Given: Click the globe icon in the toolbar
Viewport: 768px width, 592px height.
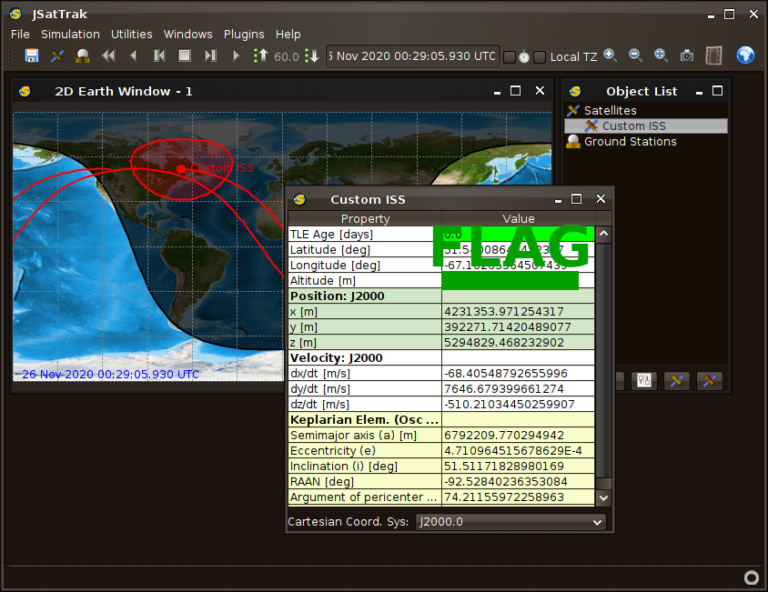Looking at the screenshot, I should 745,56.
